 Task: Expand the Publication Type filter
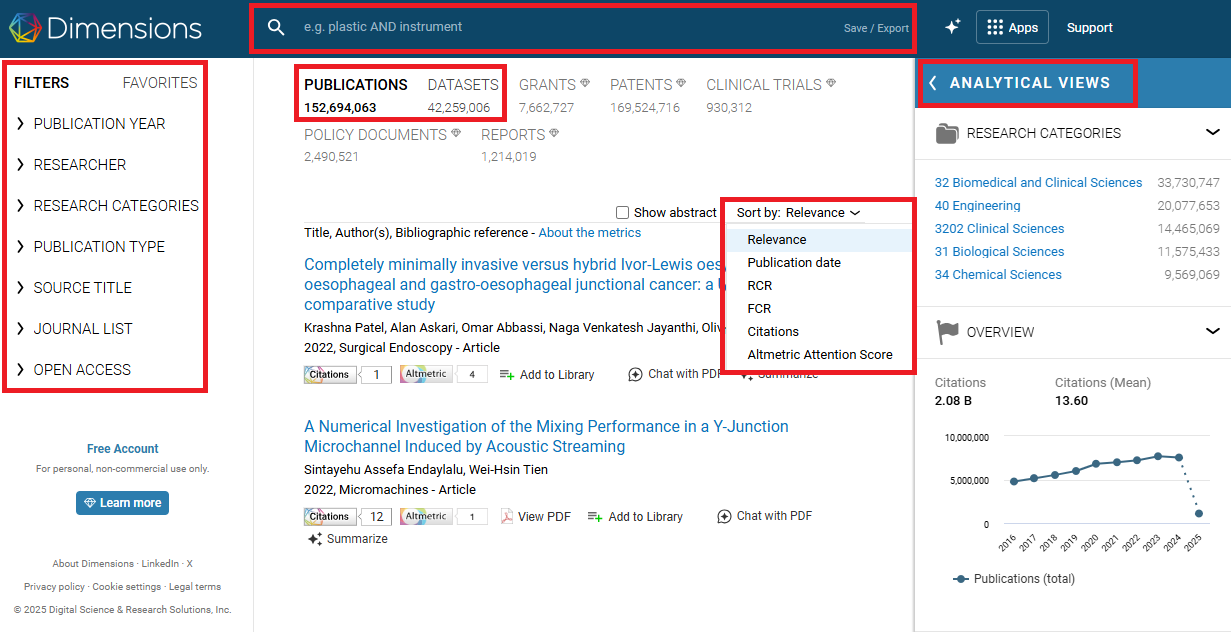(90, 247)
